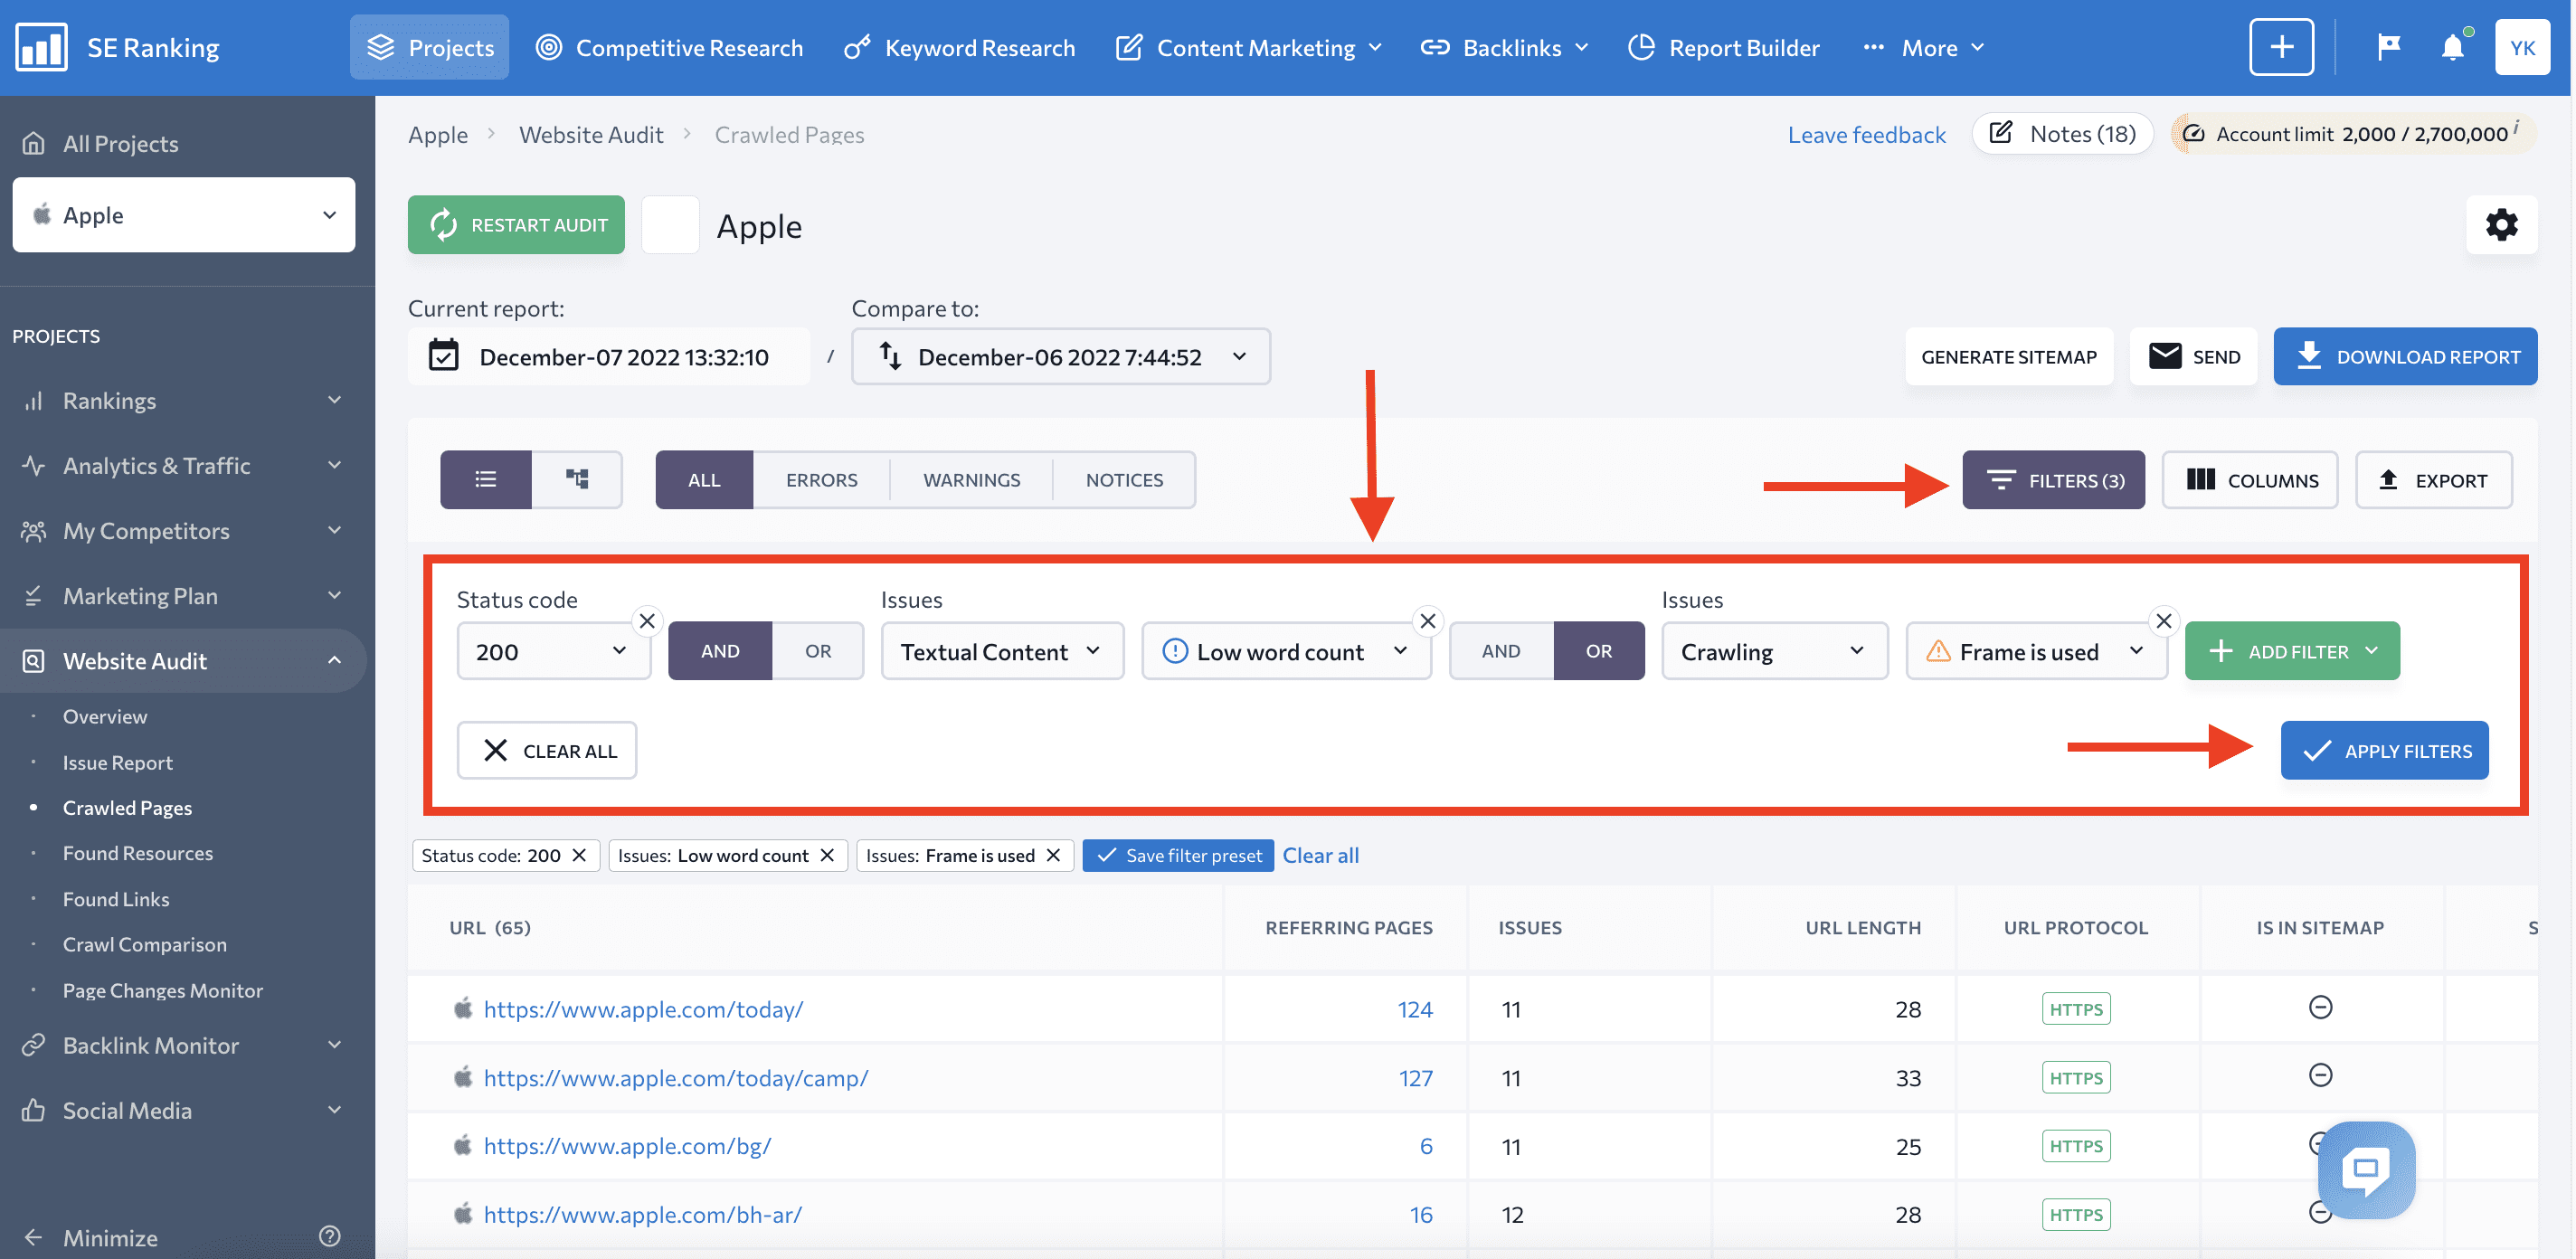Click the account limit info icon
The image size is (2576, 1259).
2516,128
